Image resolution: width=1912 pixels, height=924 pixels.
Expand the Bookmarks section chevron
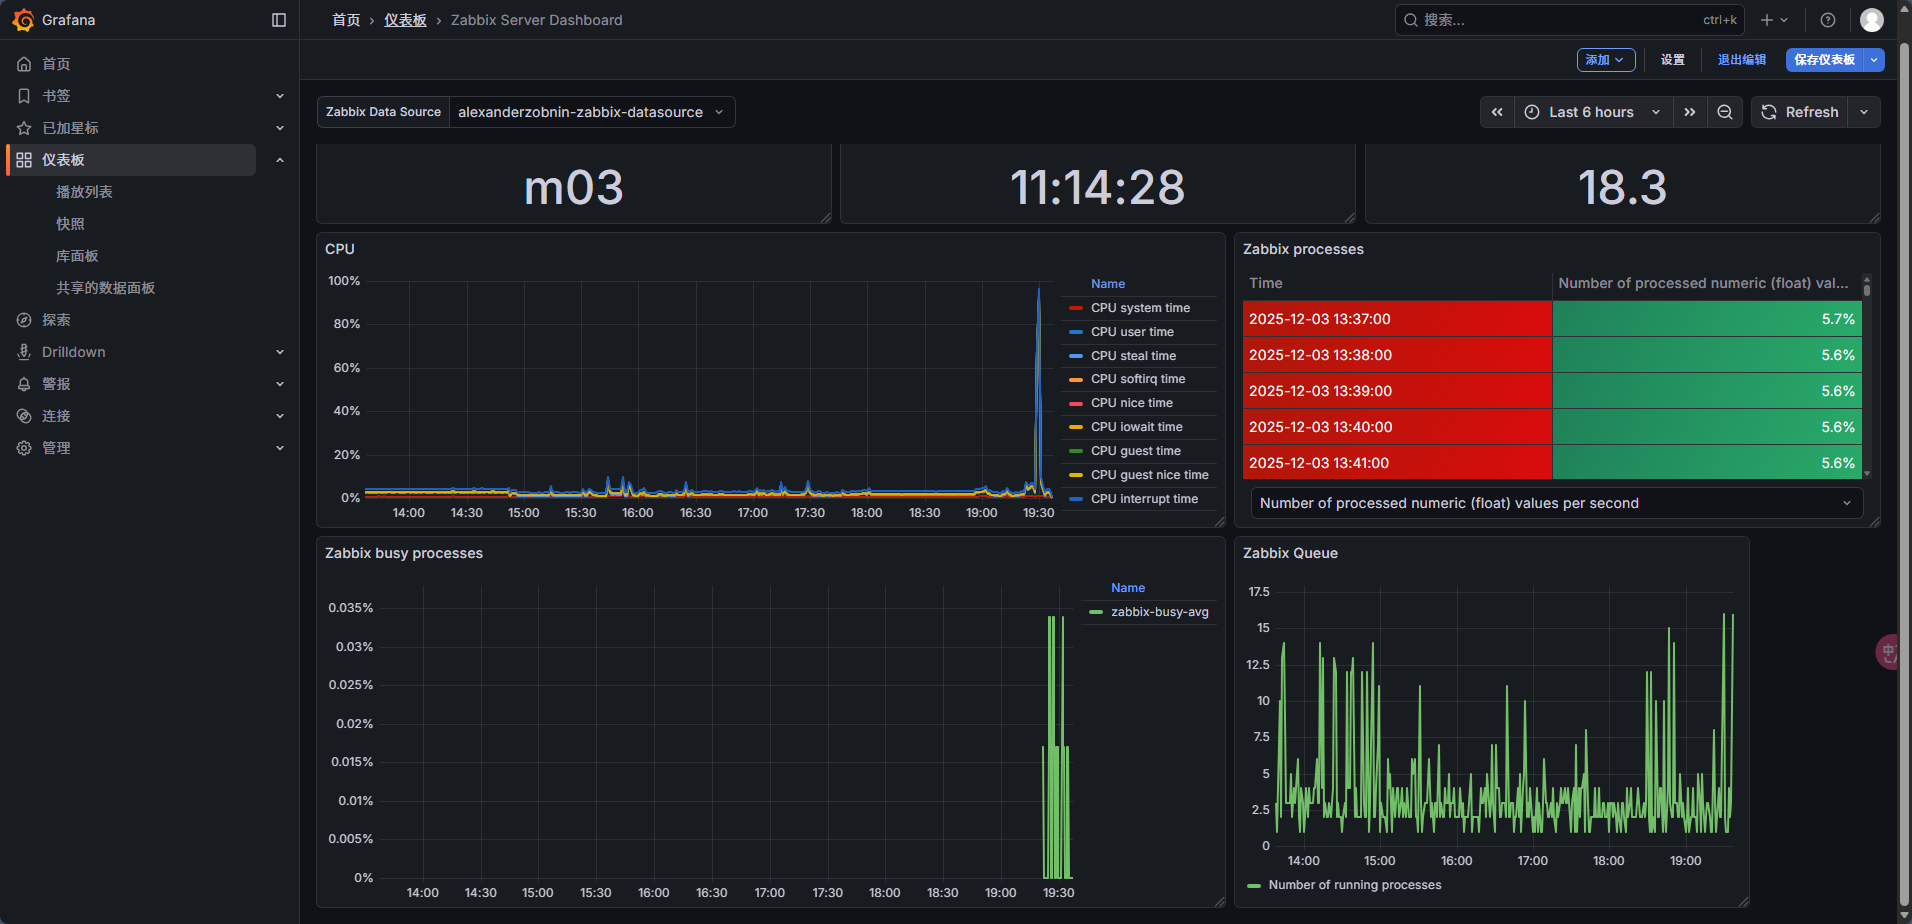(x=280, y=96)
